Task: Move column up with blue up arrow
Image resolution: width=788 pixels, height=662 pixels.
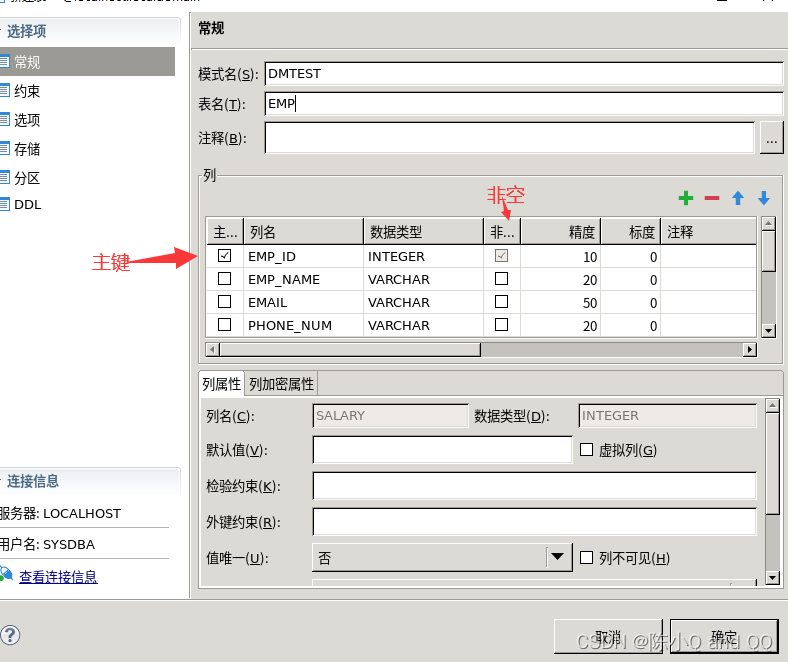Action: [x=738, y=198]
